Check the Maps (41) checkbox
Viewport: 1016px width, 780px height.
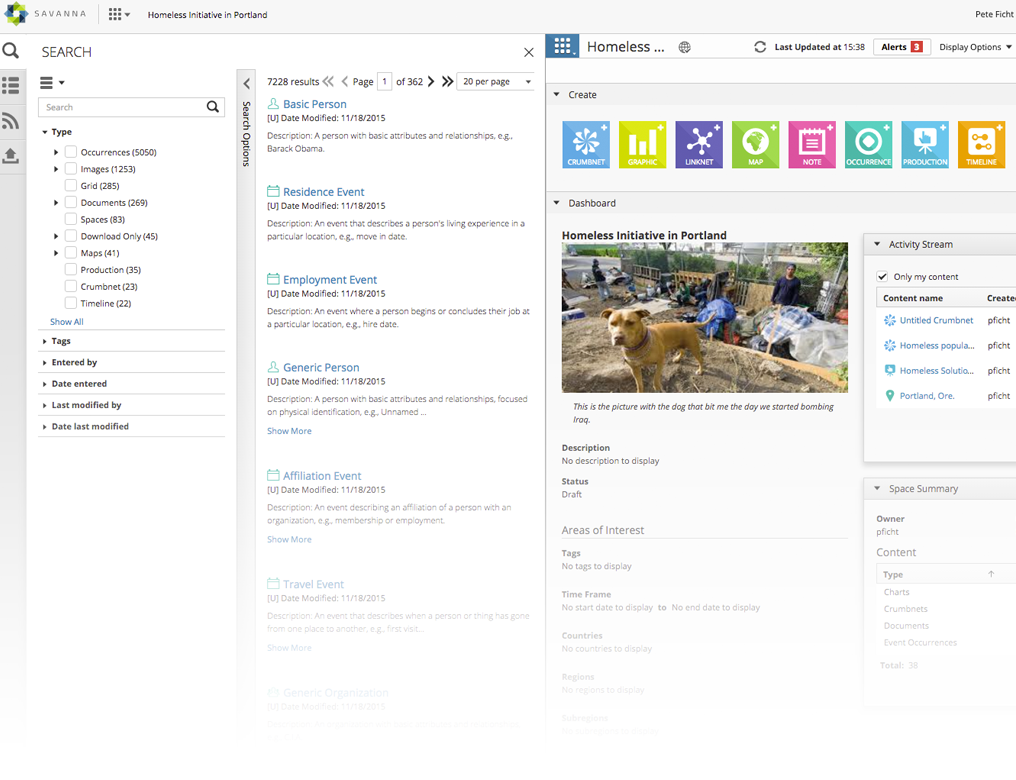[71, 253]
